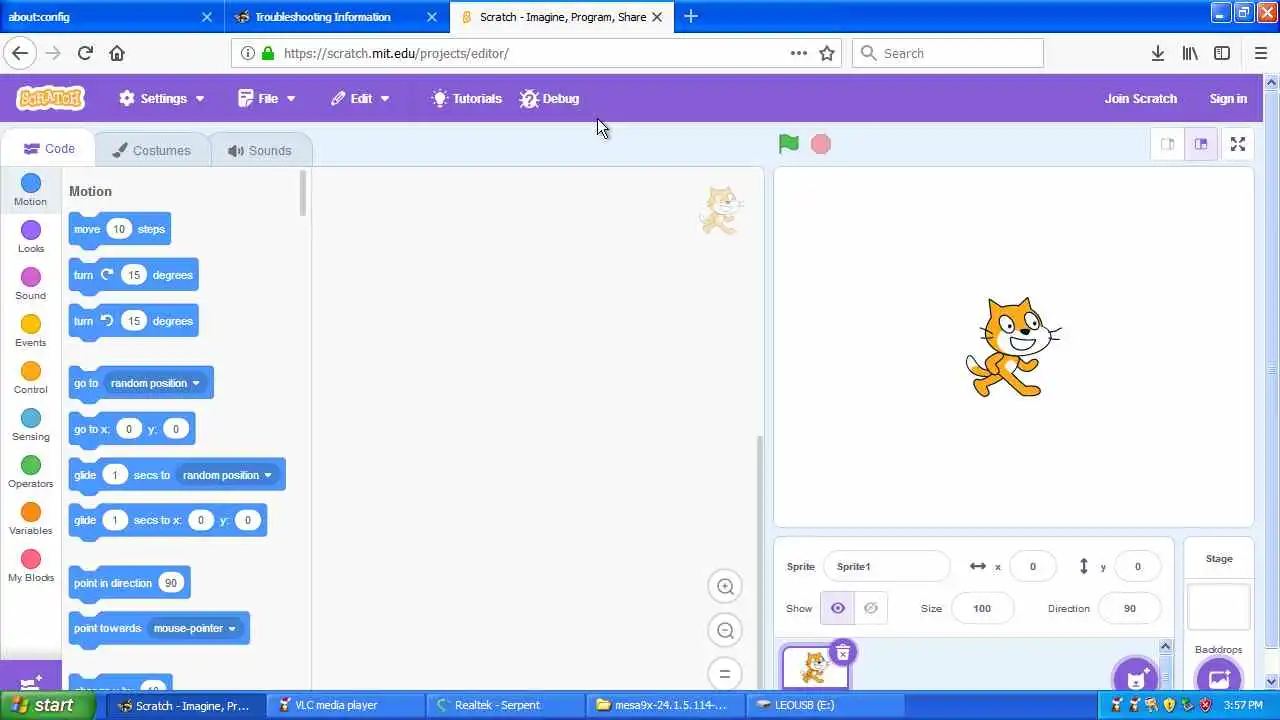Click the turn counterclockwise 15 degrees block
1280x720 pixels.
[x=133, y=321]
